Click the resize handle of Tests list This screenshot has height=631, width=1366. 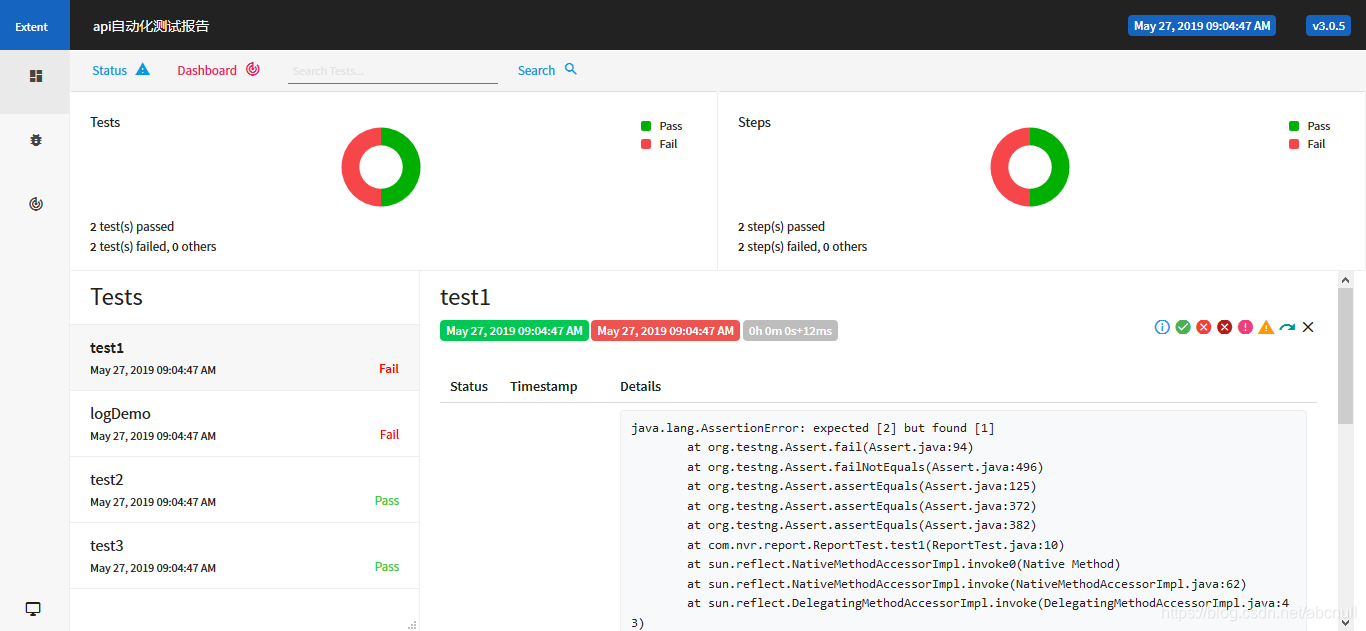412,625
